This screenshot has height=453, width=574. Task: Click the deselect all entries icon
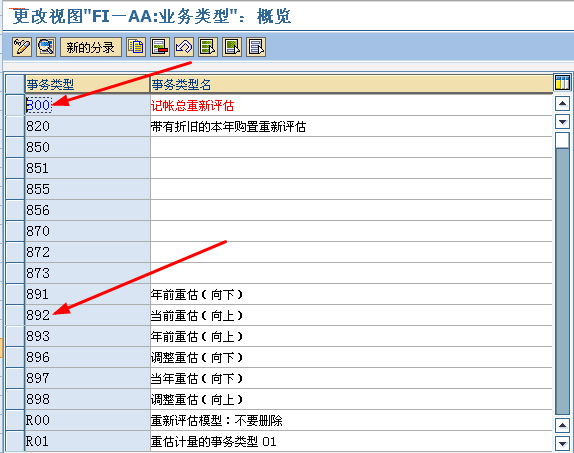pyautogui.click(x=256, y=47)
